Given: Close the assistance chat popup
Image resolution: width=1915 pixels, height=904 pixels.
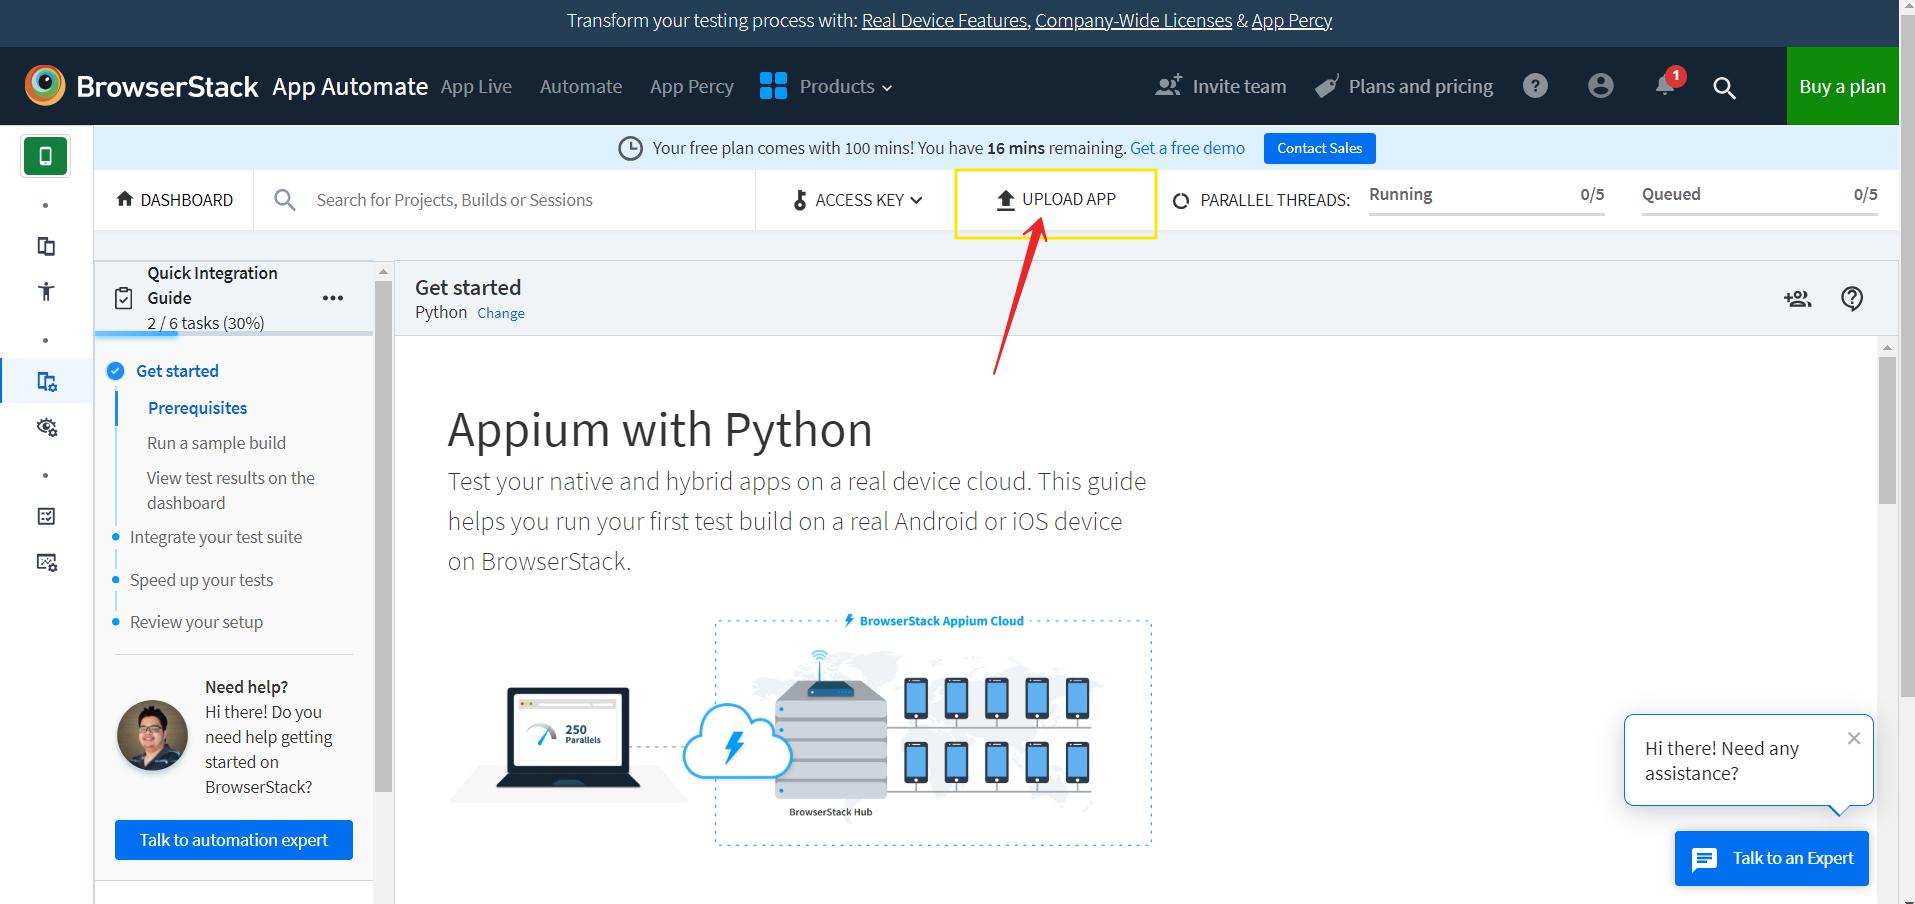Looking at the screenshot, I should tap(1854, 738).
